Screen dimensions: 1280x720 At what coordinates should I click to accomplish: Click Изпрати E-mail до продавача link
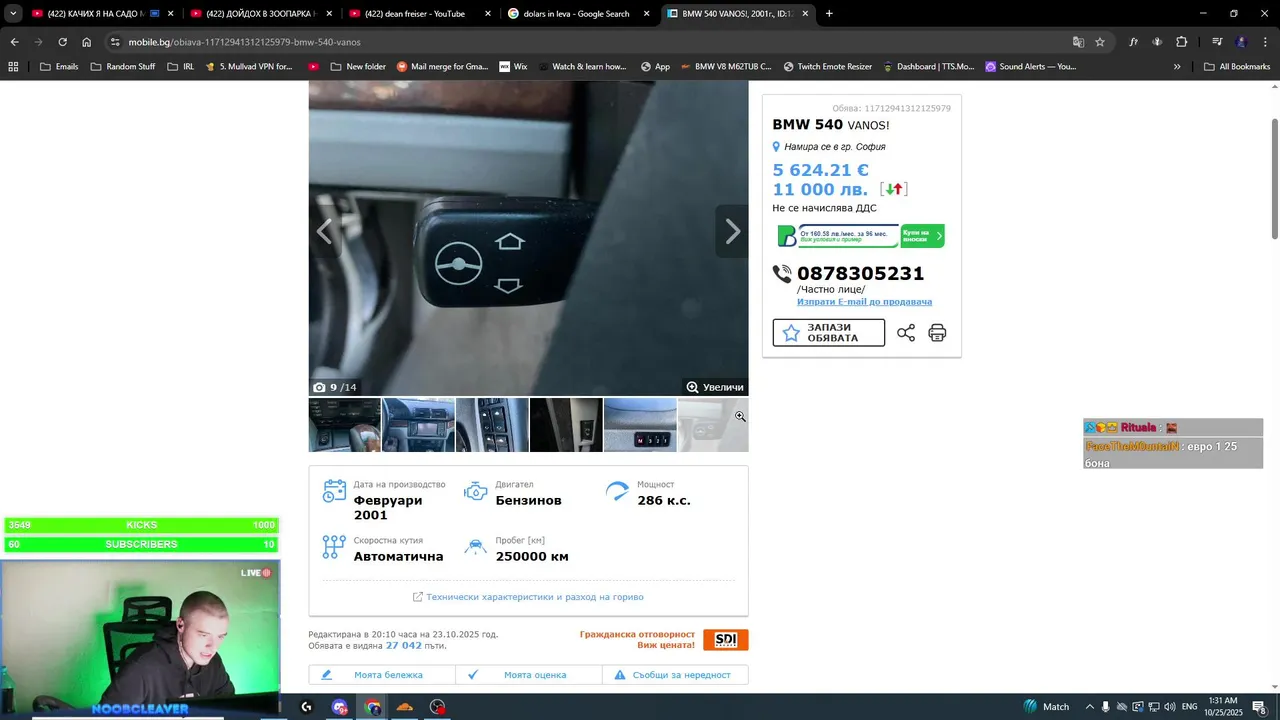coord(864,302)
